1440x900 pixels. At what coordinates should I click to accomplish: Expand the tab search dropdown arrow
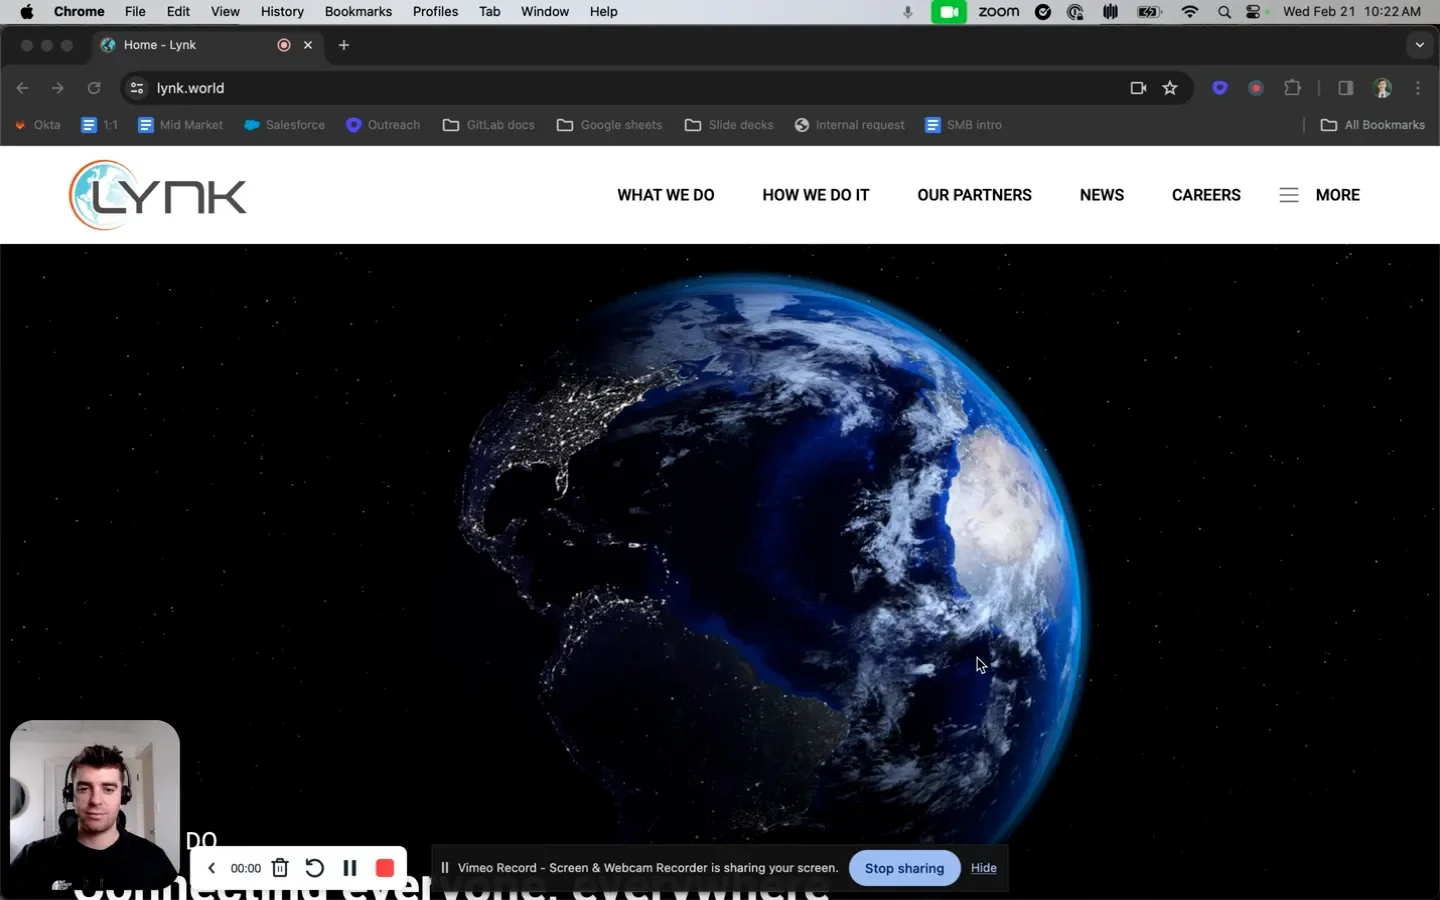[1419, 45]
